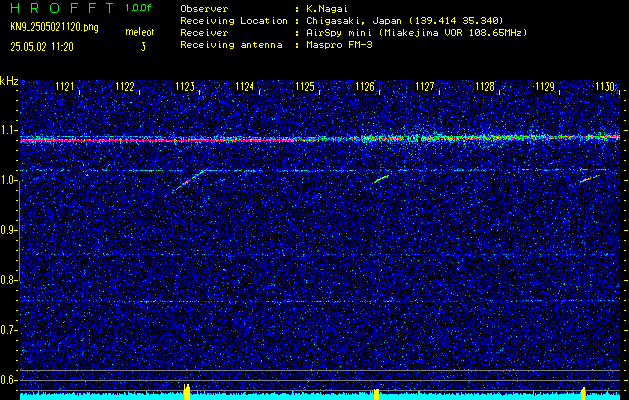Click the 1123 time marker
Image resolution: width=629 pixels, height=400 pixels.
(185, 87)
